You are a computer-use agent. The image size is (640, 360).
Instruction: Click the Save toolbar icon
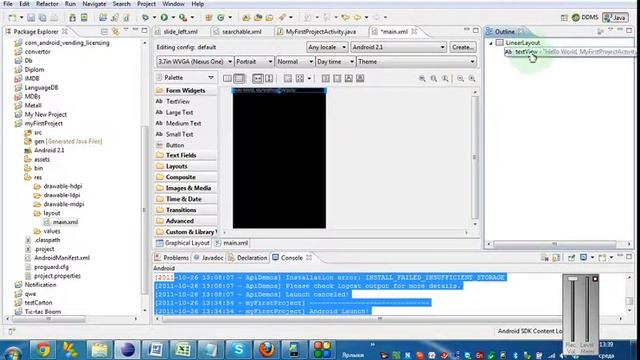[x=31, y=18]
